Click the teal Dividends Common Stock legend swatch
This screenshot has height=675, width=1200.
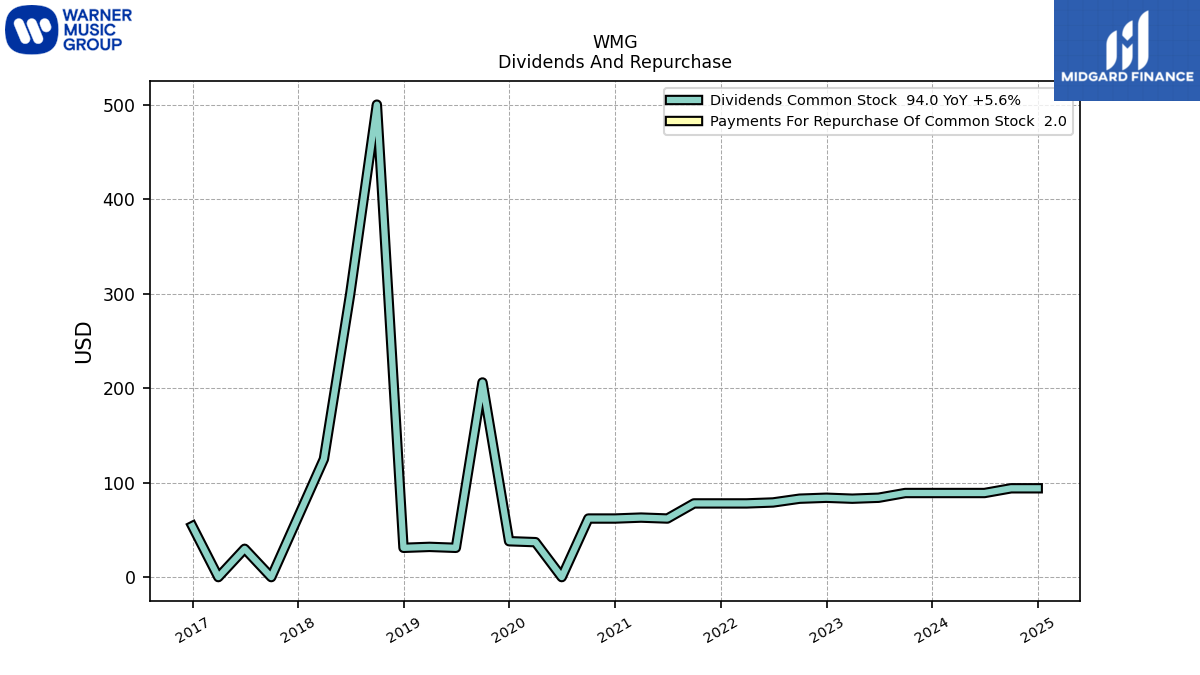(684, 100)
